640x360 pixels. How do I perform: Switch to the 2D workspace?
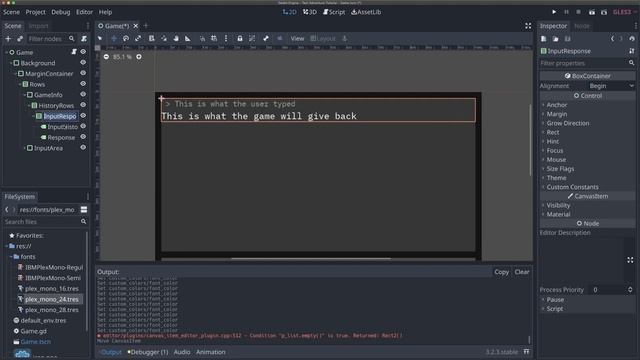[289, 12]
